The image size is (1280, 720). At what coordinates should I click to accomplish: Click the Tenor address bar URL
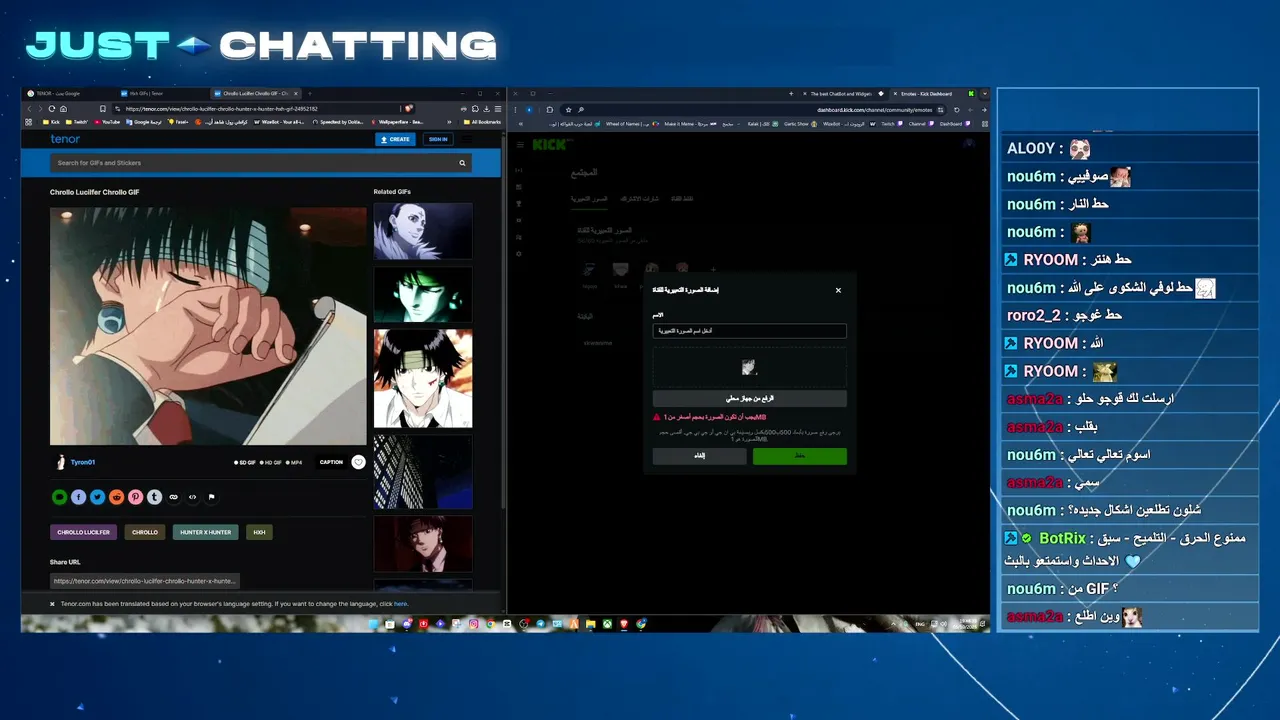221,108
